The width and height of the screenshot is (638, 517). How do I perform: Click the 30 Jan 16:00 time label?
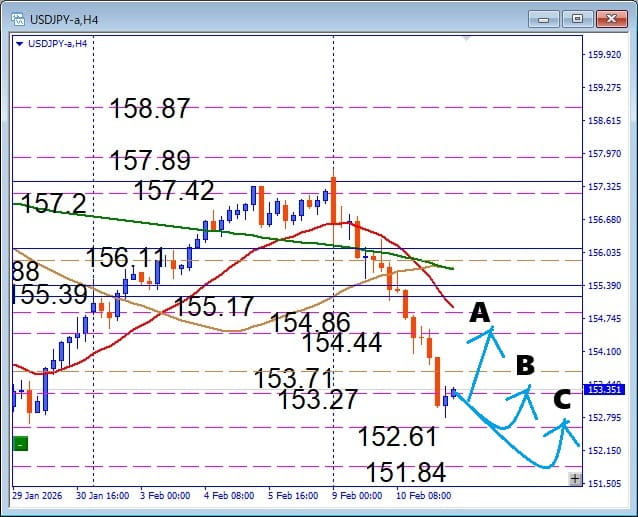pyautogui.click(x=103, y=496)
